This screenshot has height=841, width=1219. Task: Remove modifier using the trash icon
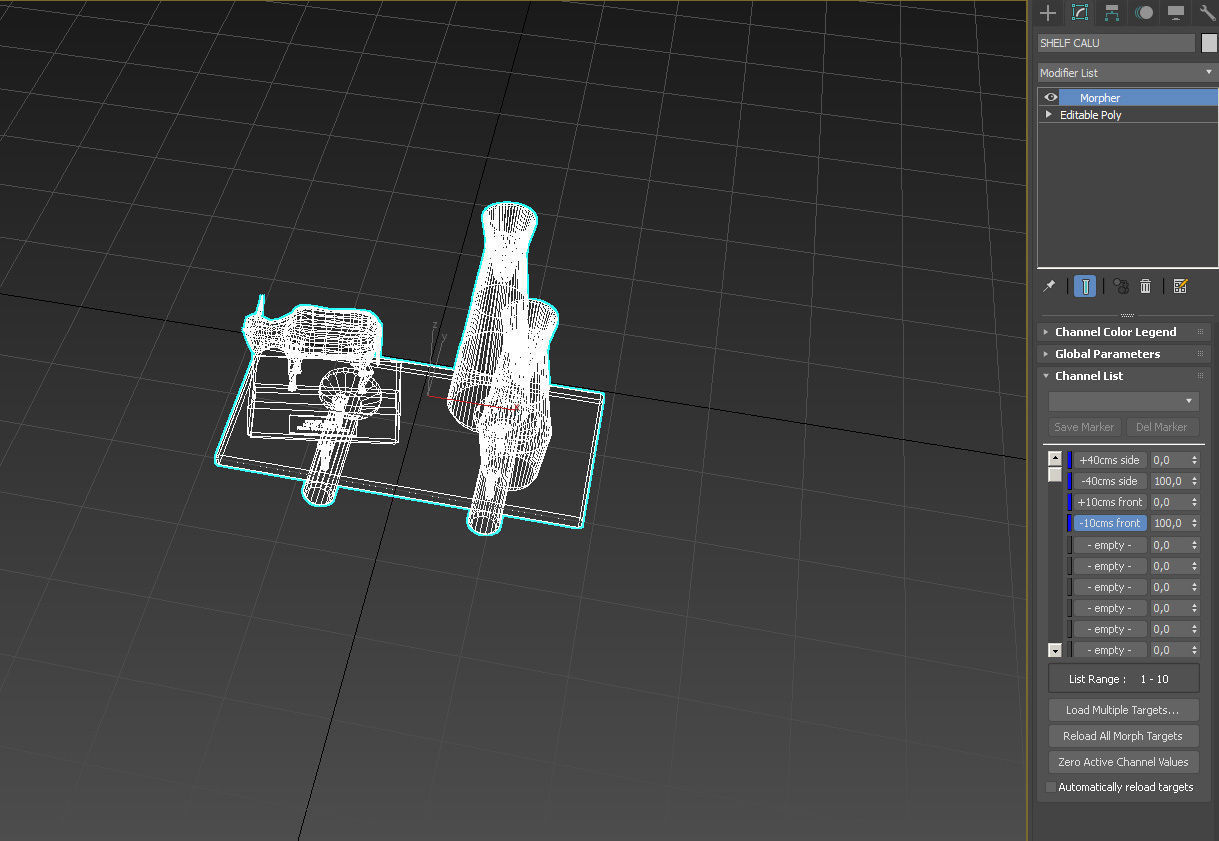tap(1146, 286)
